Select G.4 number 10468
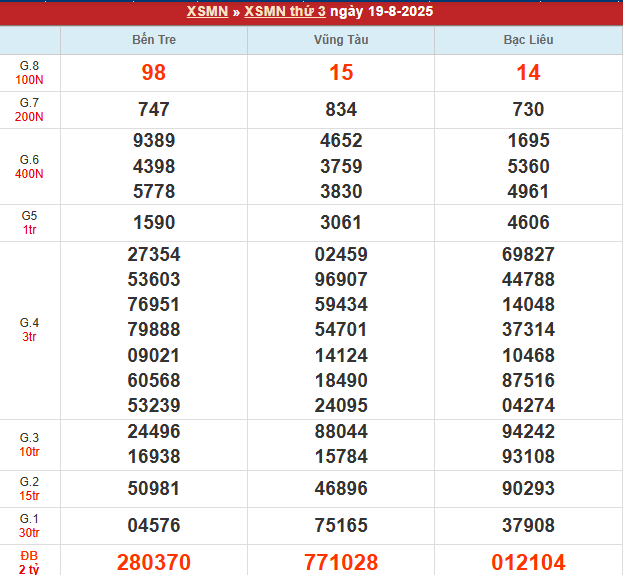Image resolution: width=623 pixels, height=575 pixels. 528,355
